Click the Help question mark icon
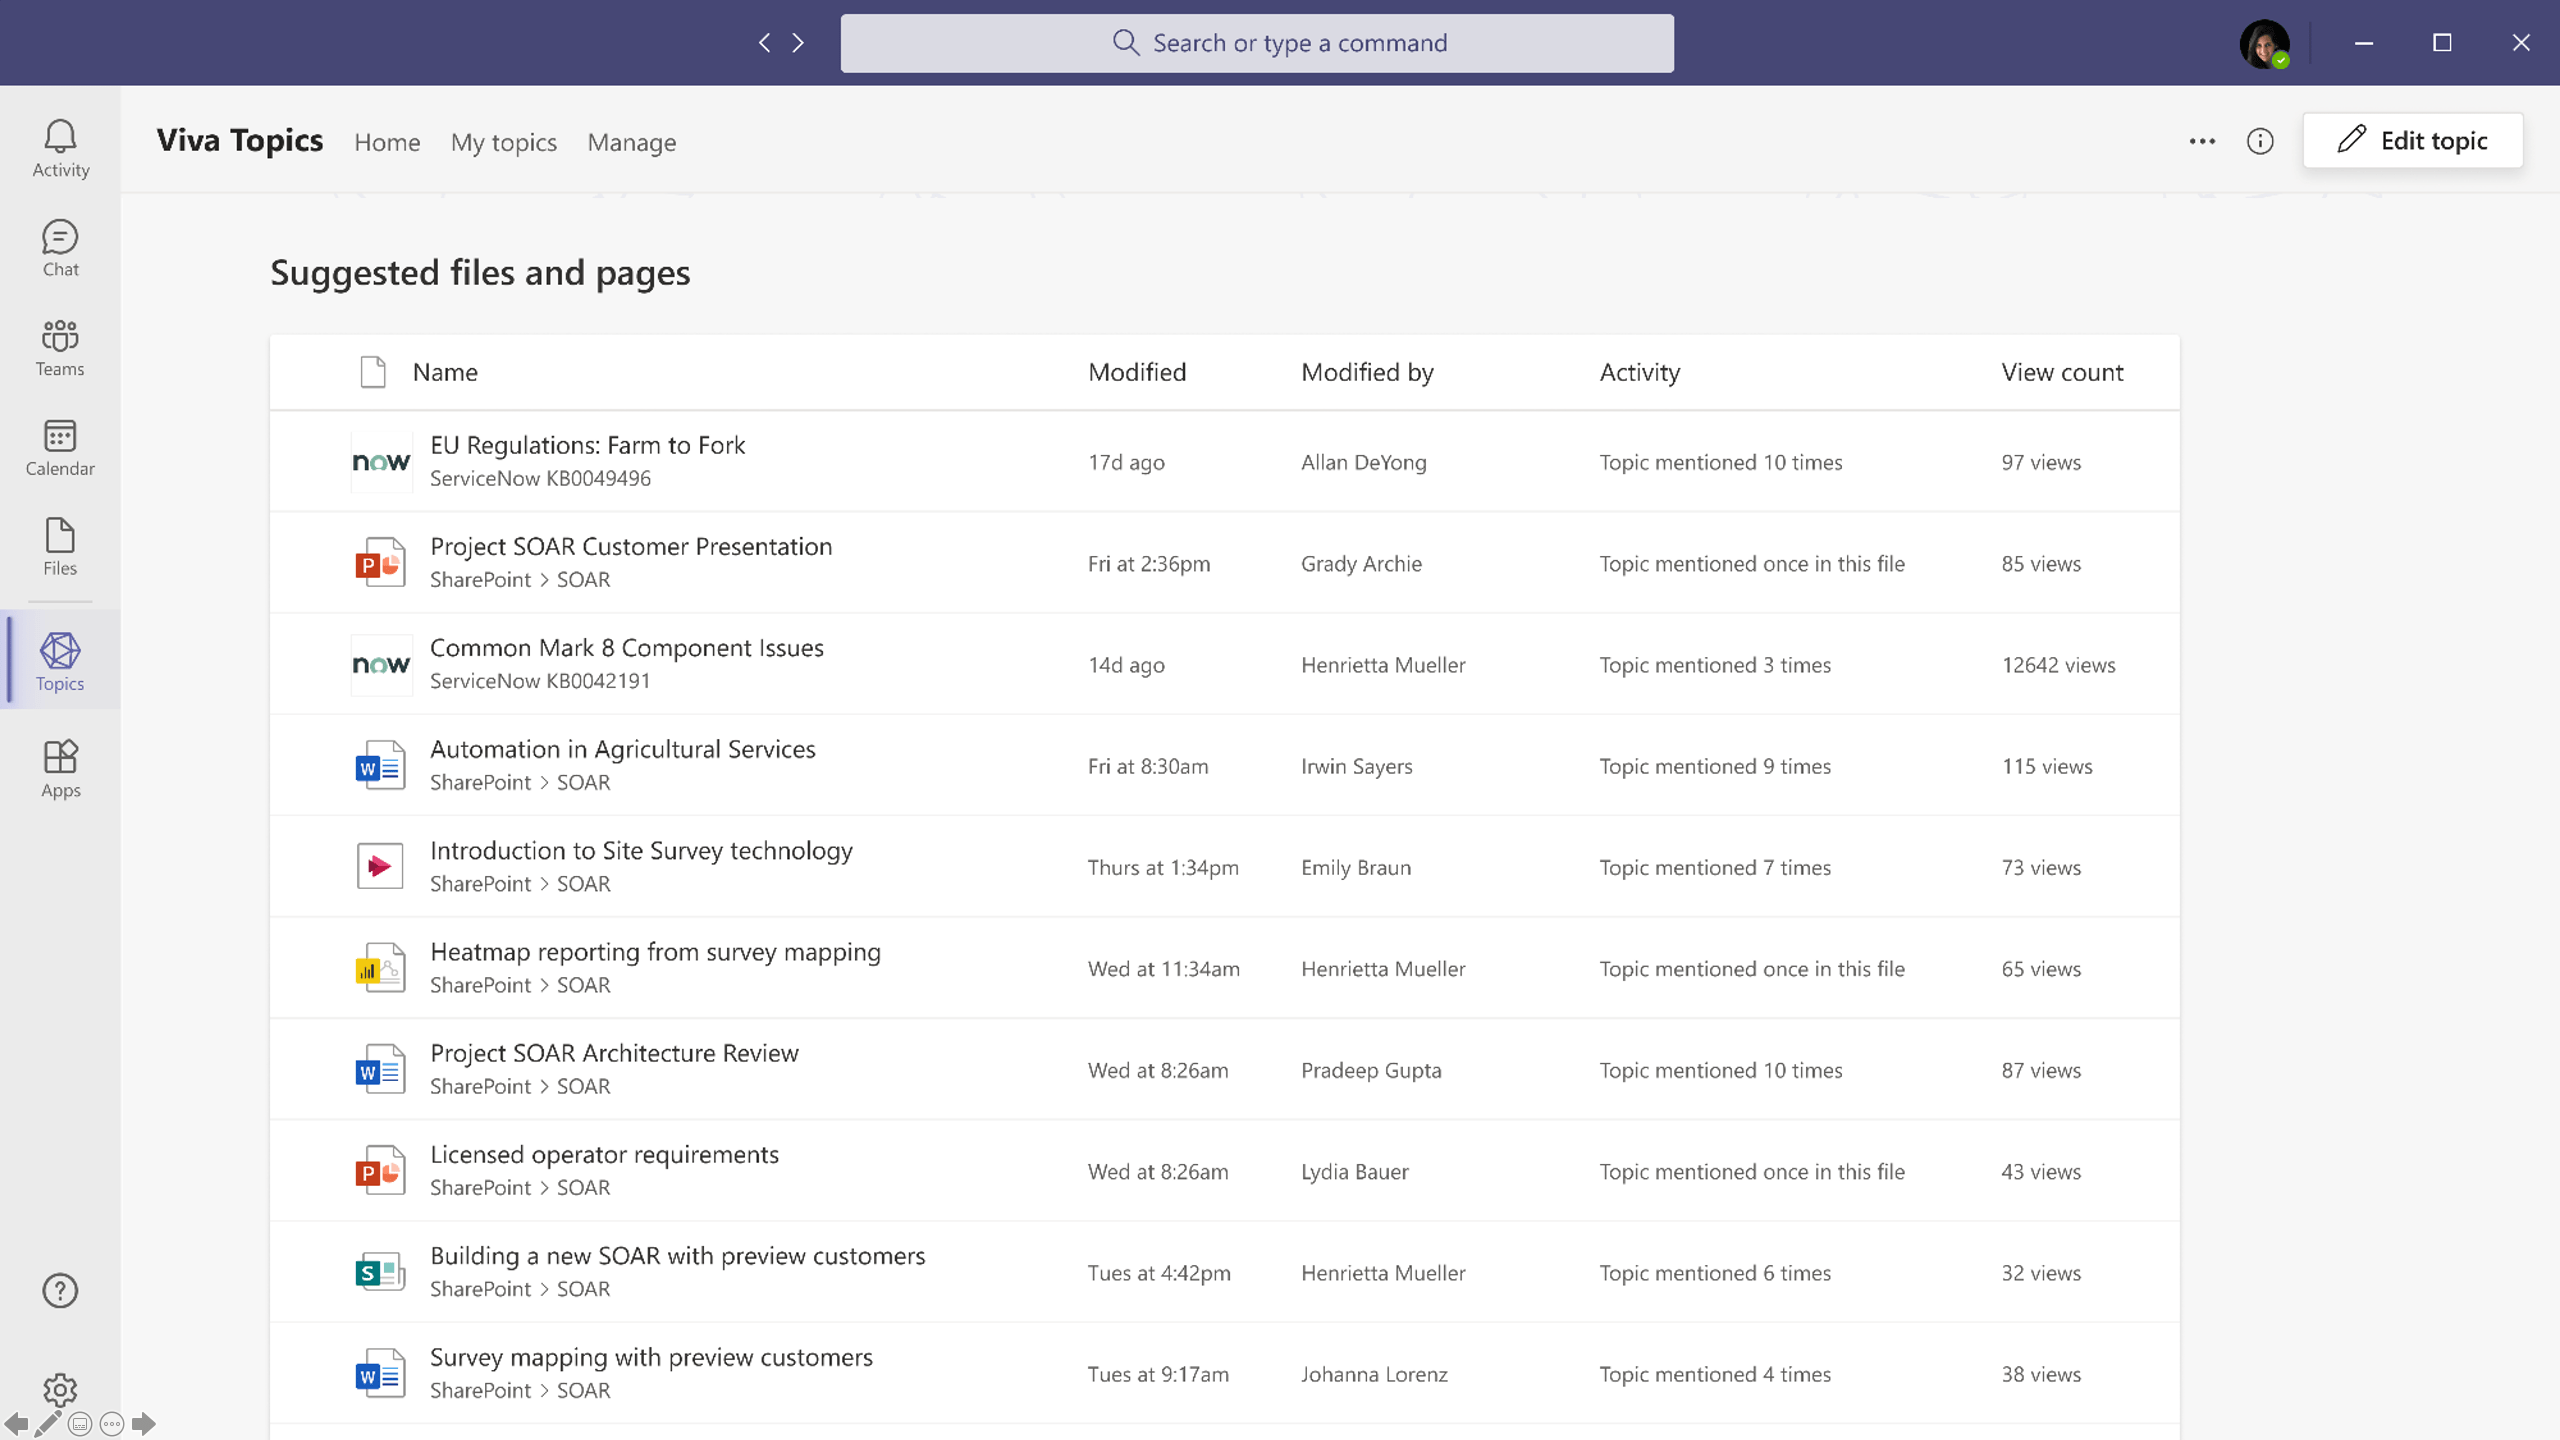 pyautogui.click(x=60, y=1290)
